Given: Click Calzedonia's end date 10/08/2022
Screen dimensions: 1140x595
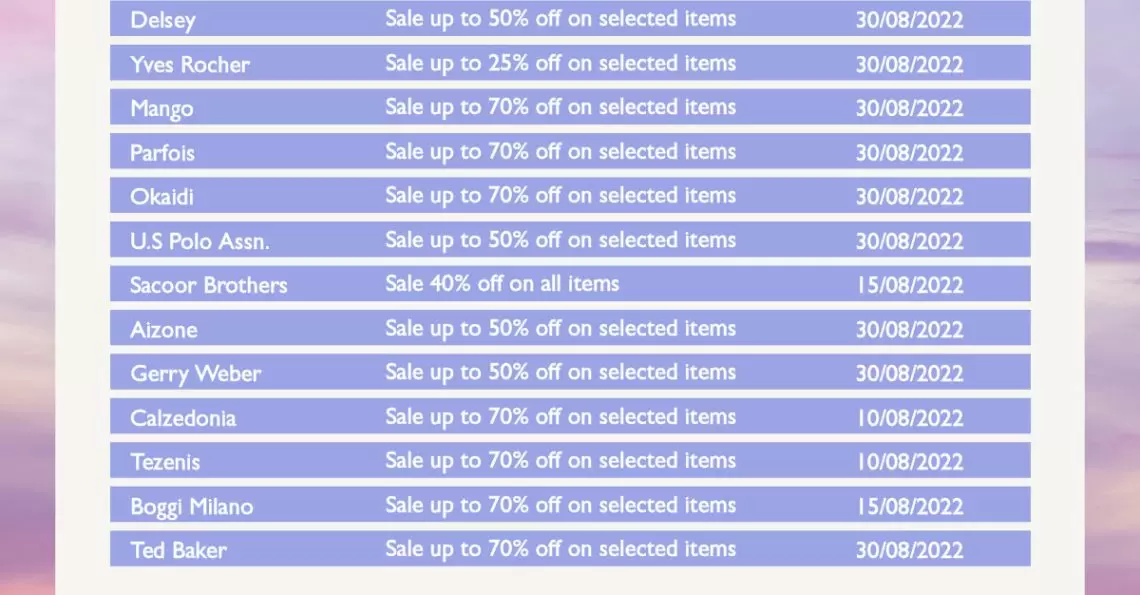Looking at the screenshot, I should coord(910,418).
